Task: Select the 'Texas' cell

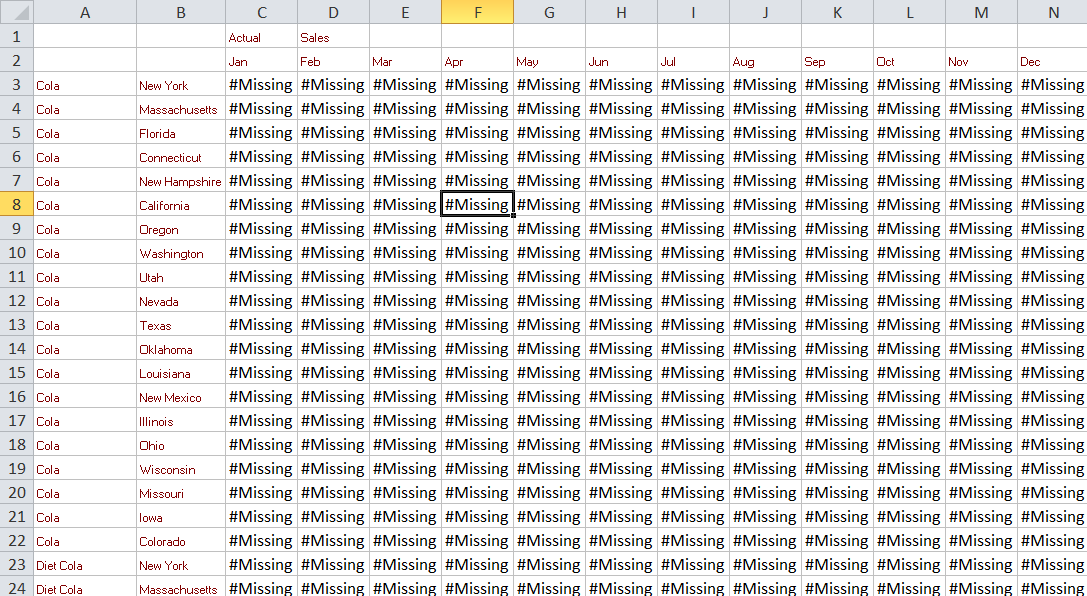Action: (x=181, y=324)
